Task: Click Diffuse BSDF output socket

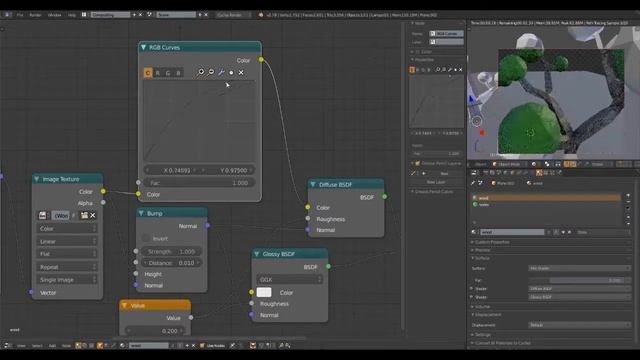Action: pyautogui.click(x=384, y=197)
